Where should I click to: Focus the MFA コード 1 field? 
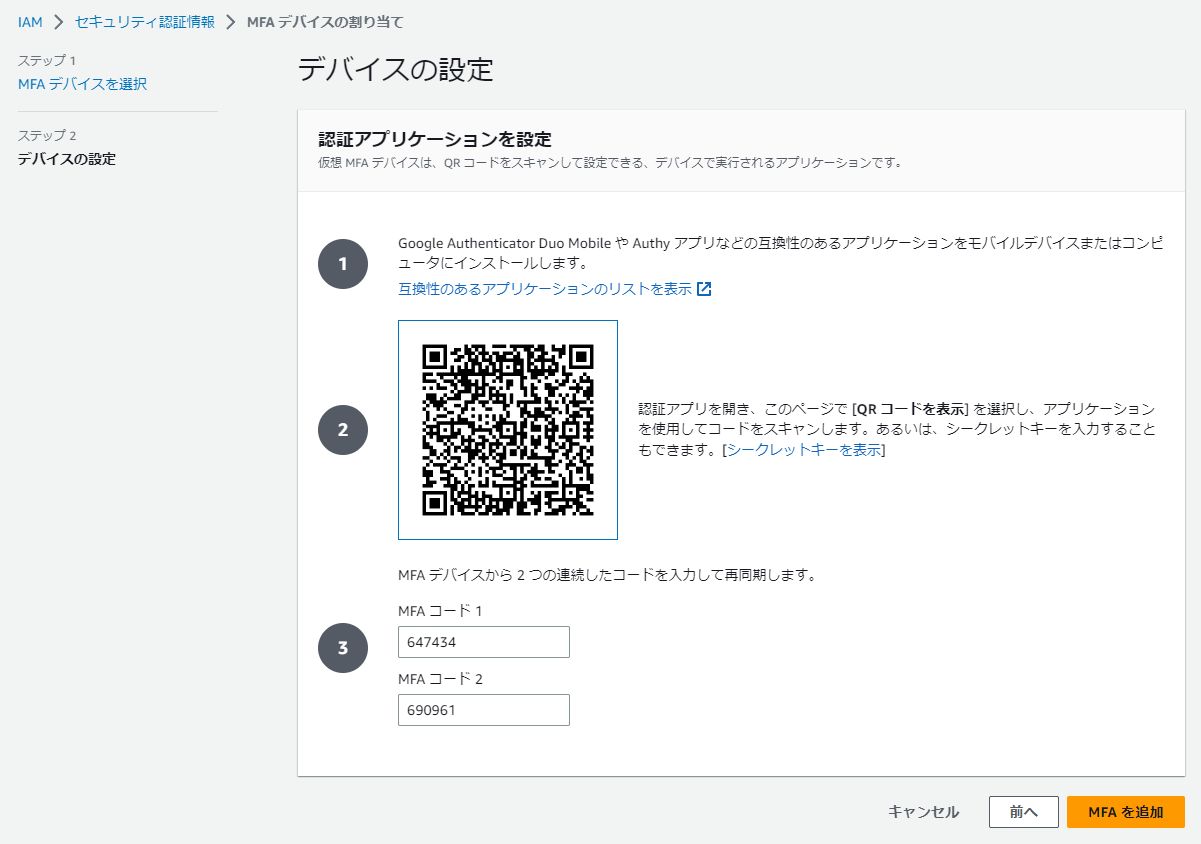(x=484, y=642)
